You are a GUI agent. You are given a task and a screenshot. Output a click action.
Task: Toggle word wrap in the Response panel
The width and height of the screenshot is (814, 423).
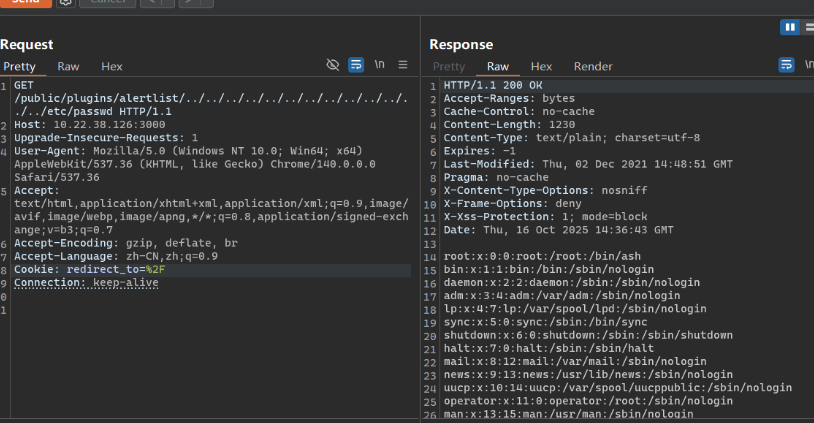click(x=787, y=65)
